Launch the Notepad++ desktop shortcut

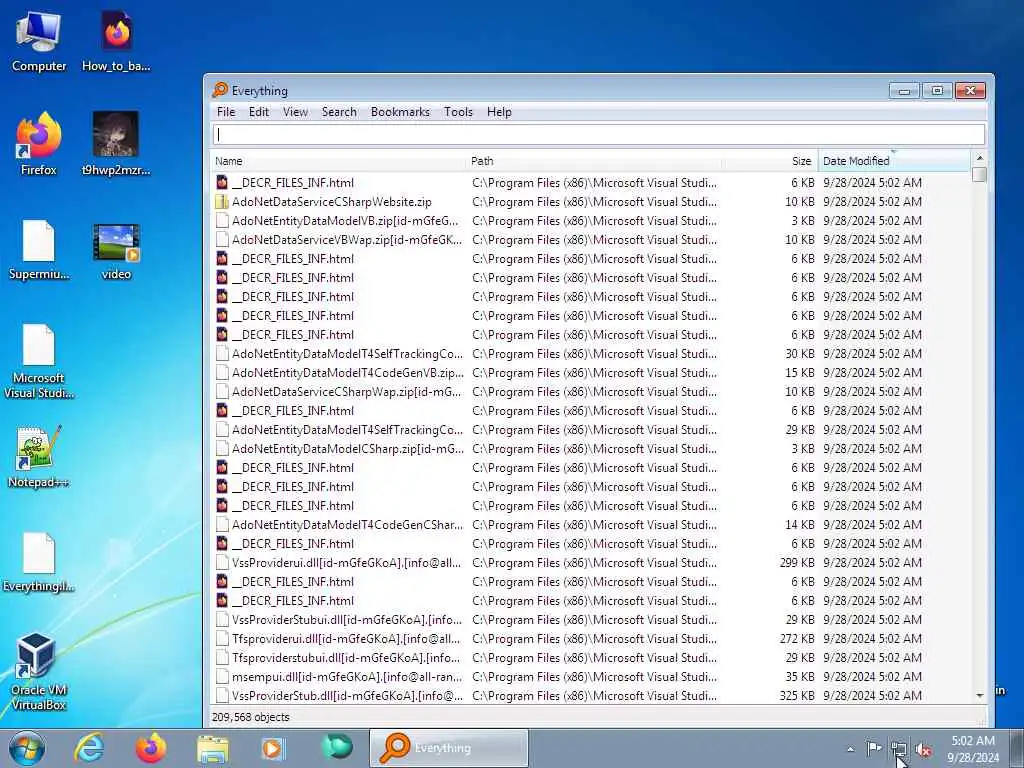39,457
